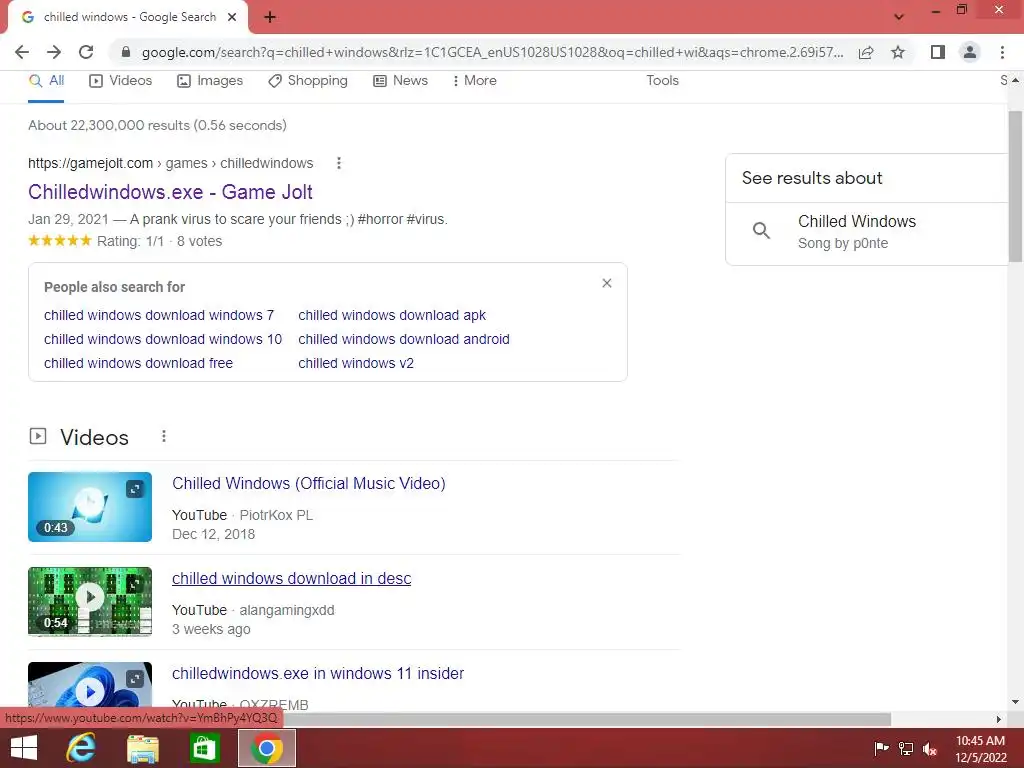Reload the Google search page

(86, 52)
